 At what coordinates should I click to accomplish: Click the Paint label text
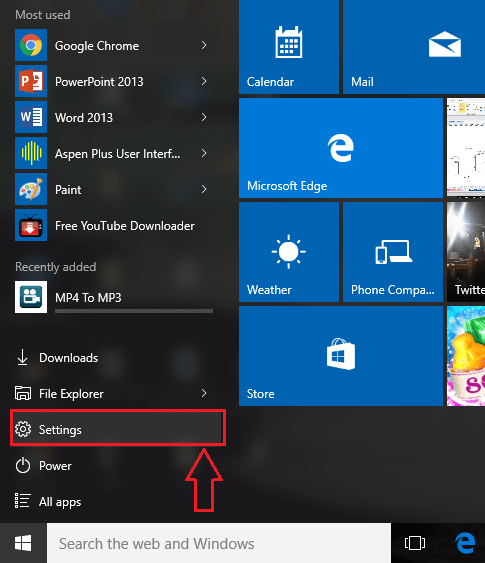point(68,190)
